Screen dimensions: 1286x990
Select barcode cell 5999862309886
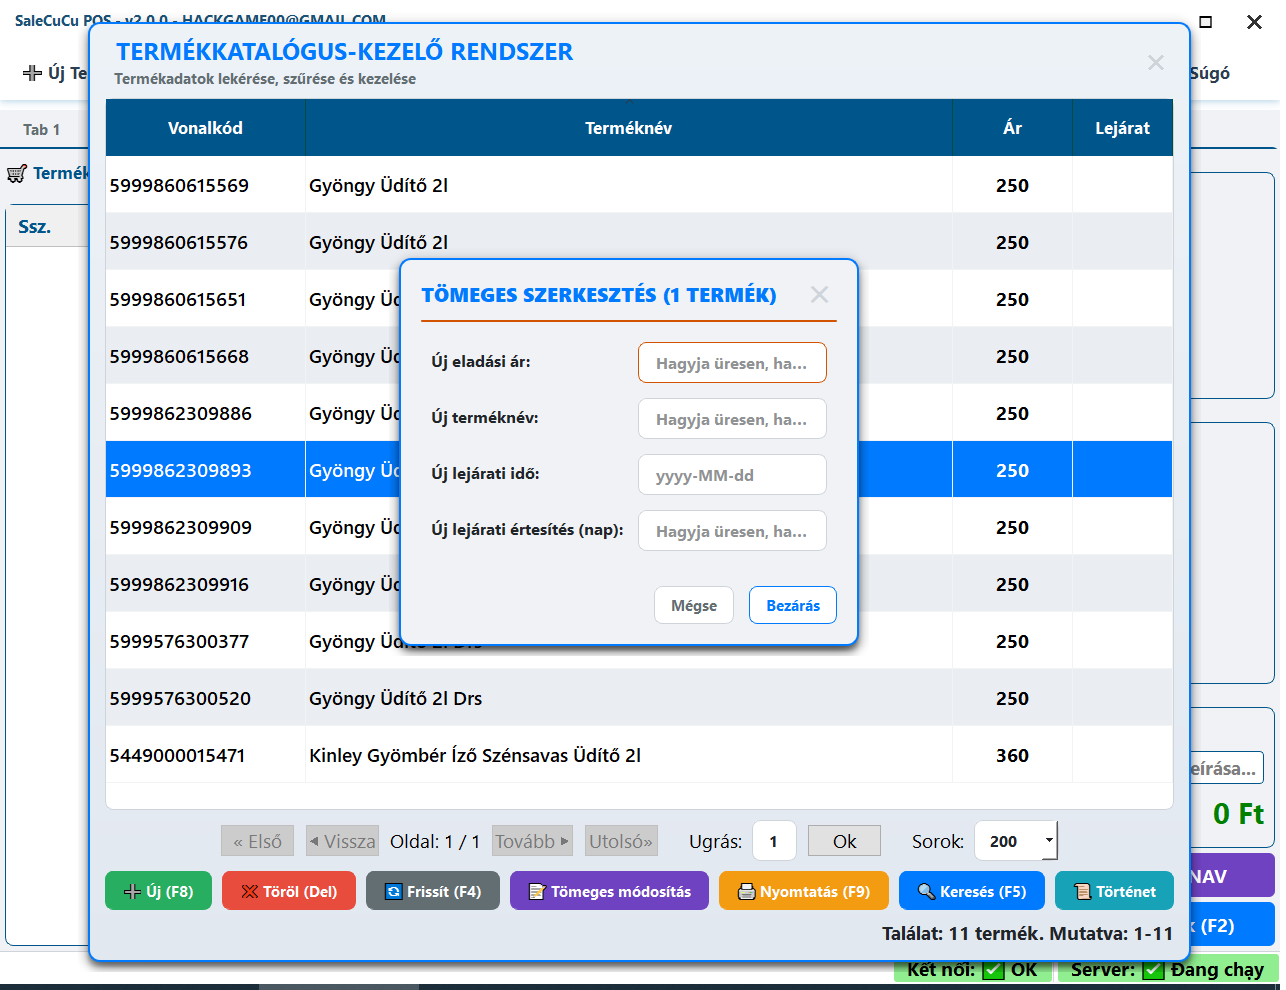coord(205,413)
